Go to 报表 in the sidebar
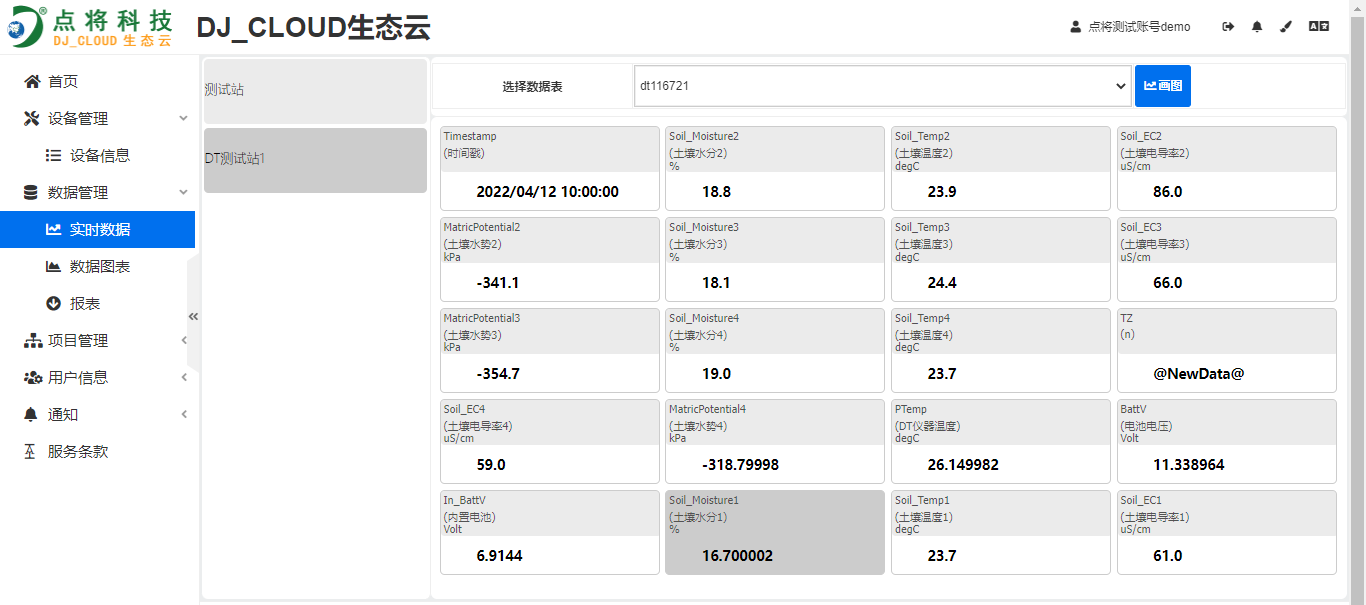Screen dimensions: 1366x605 click(x=84, y=303)
